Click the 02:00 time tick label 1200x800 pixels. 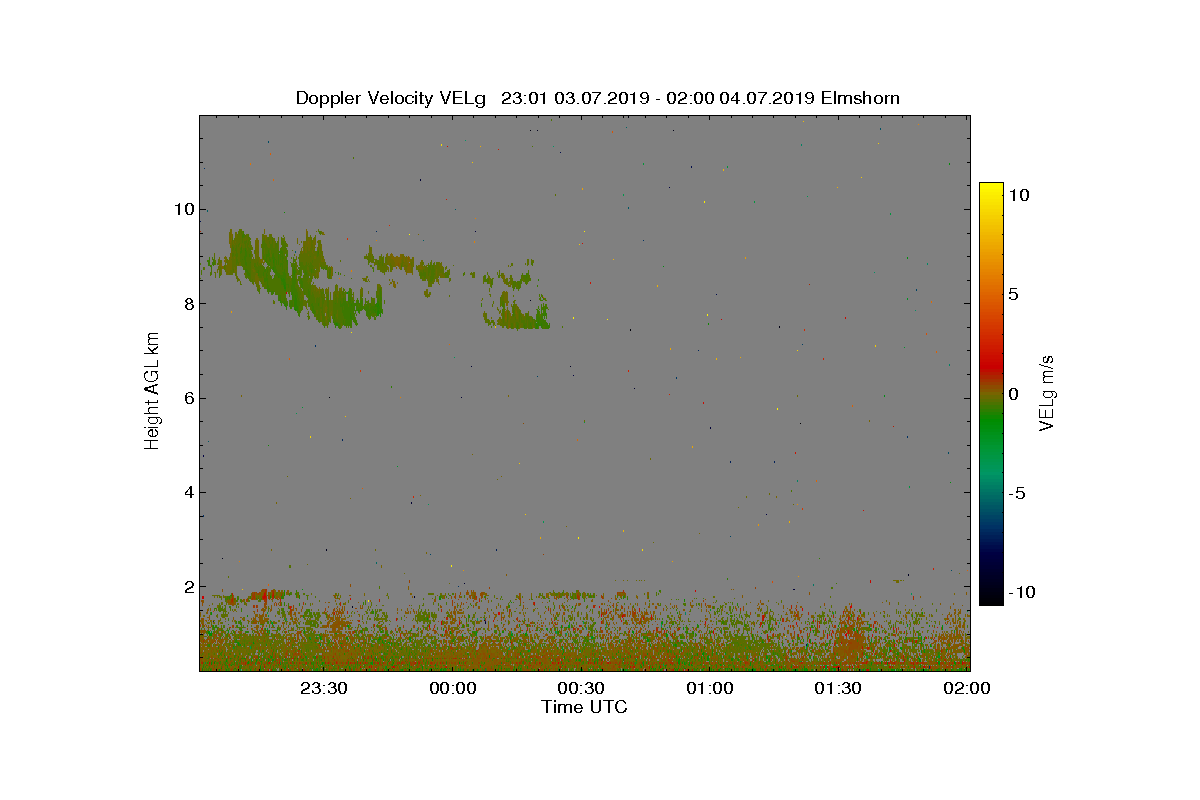pos(966,688)
